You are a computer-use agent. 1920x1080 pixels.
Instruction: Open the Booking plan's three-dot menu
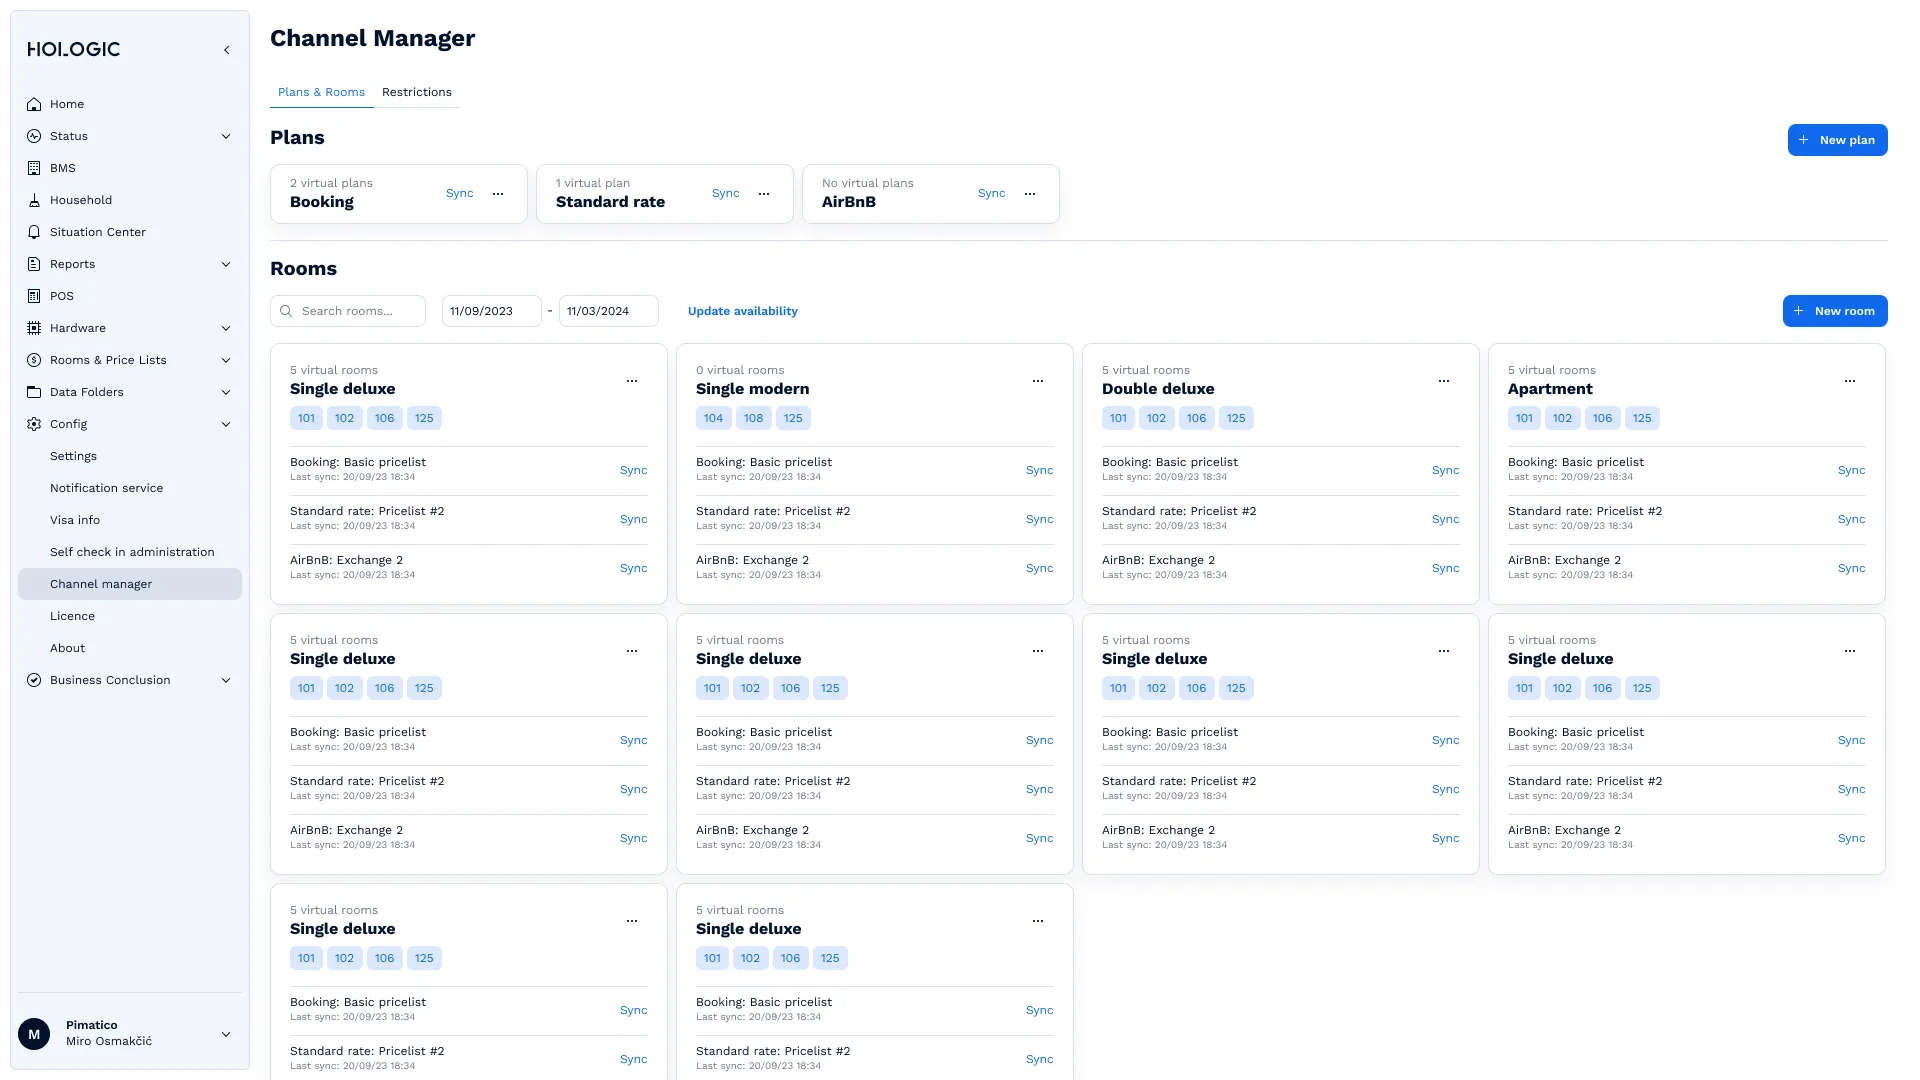point(498,194)
